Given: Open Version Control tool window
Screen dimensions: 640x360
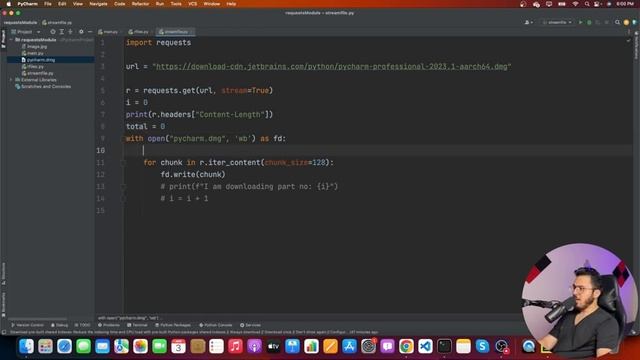Looking at the screenshot, I should 27,325.
